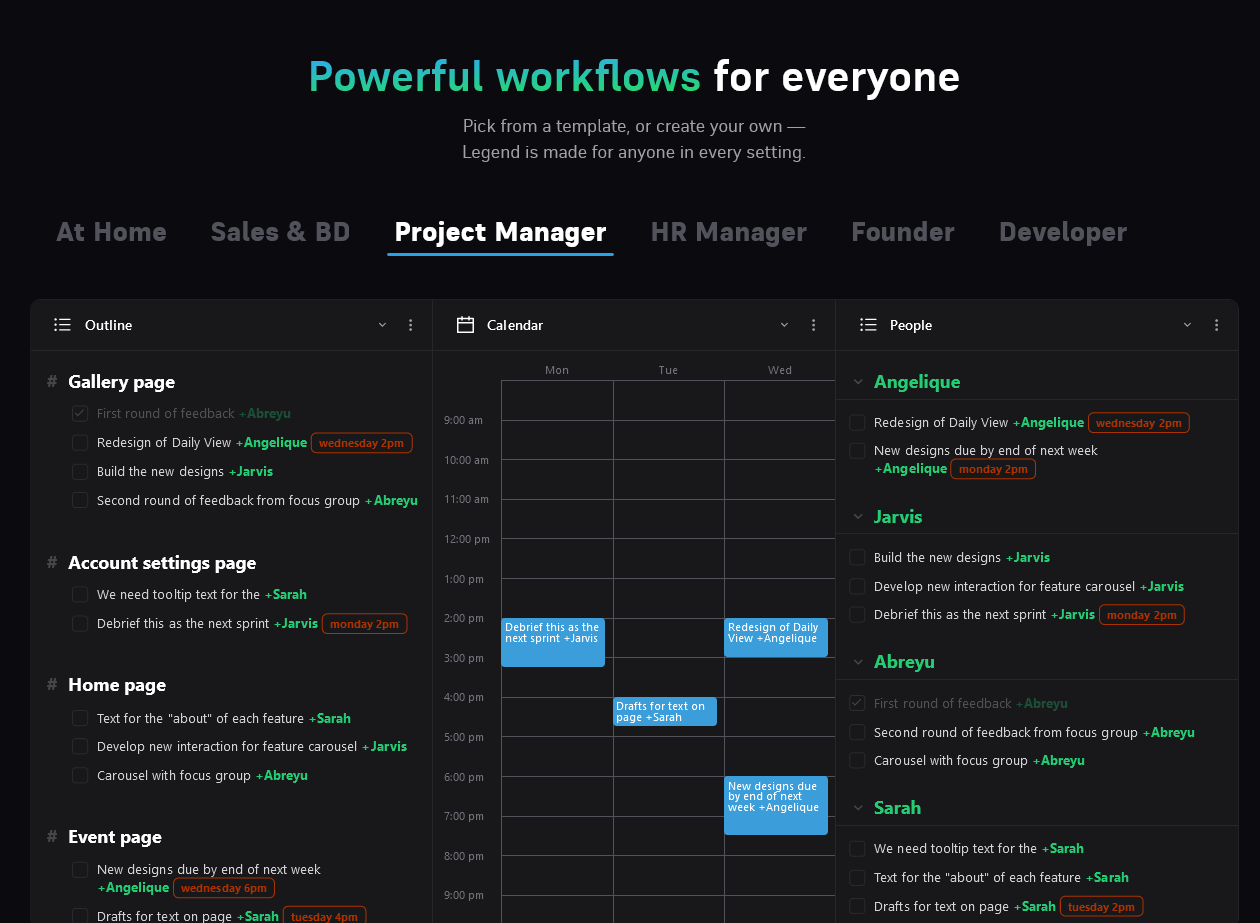The width and height of the screenshot is (1260, 923).
Task: Click the People panel list icon
Action: pyautogui.click(x=868, y=325)
